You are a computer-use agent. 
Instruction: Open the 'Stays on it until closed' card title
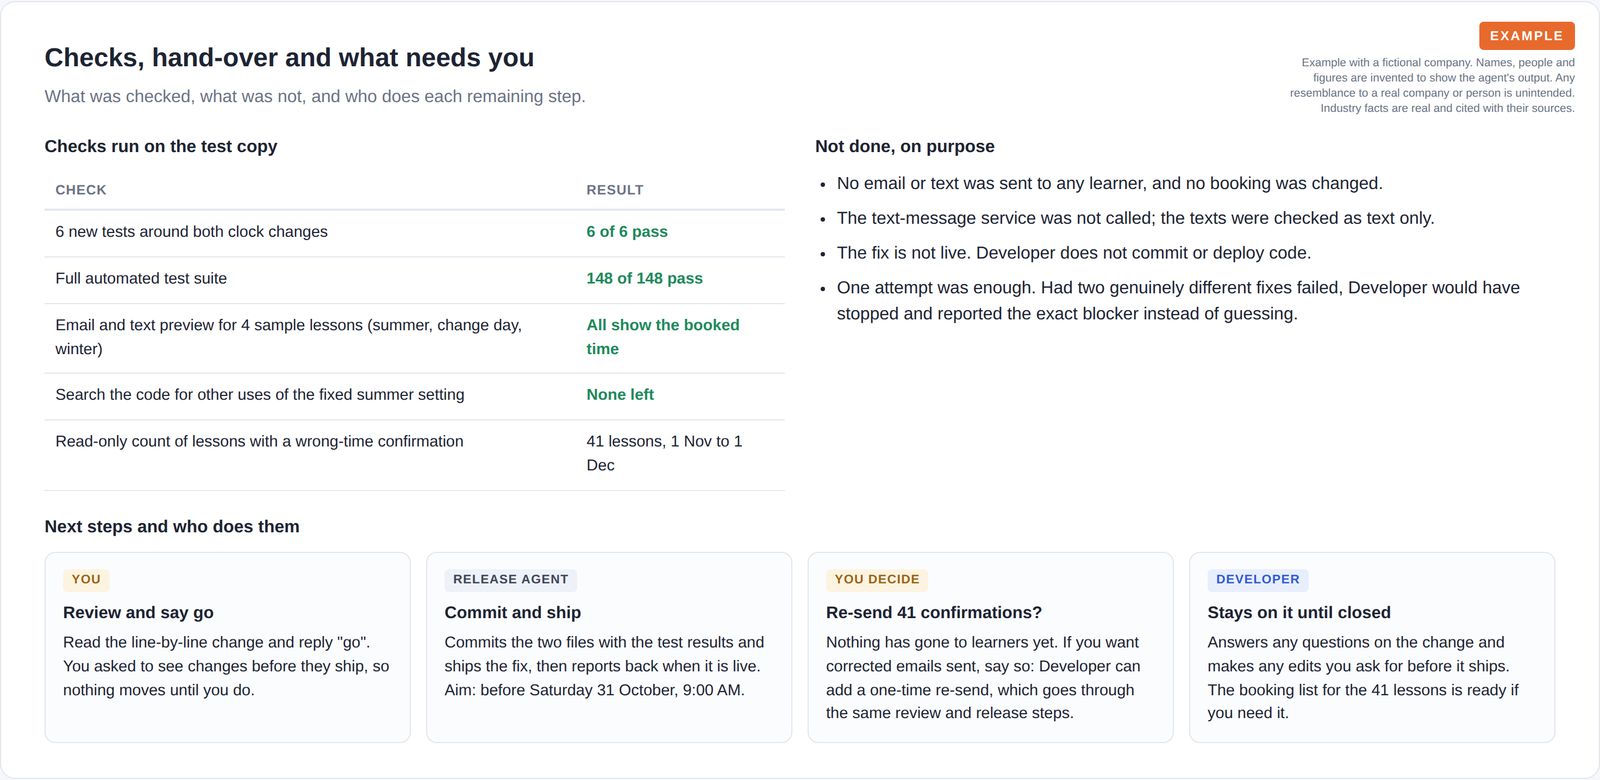[x=1299, y=613]
